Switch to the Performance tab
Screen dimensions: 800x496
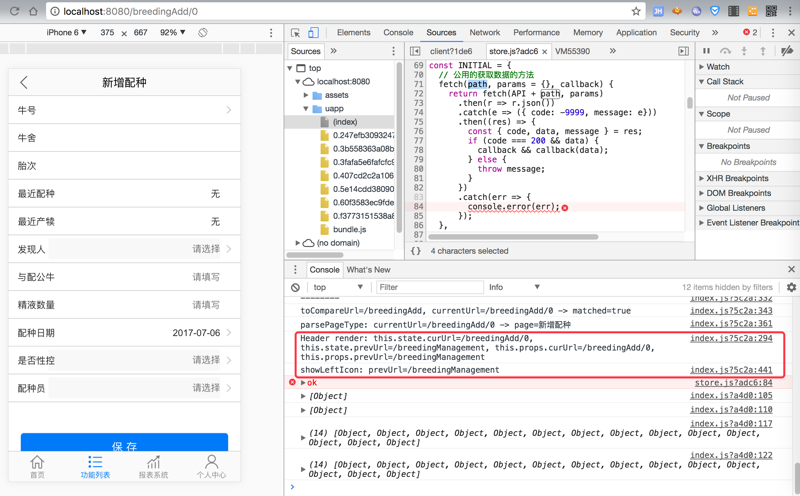pos(536,33)
